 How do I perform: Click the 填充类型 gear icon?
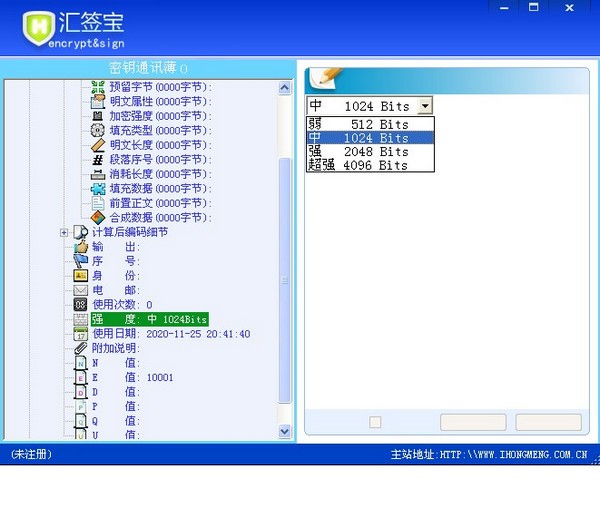pyautogui.click(x=98, y=130)
